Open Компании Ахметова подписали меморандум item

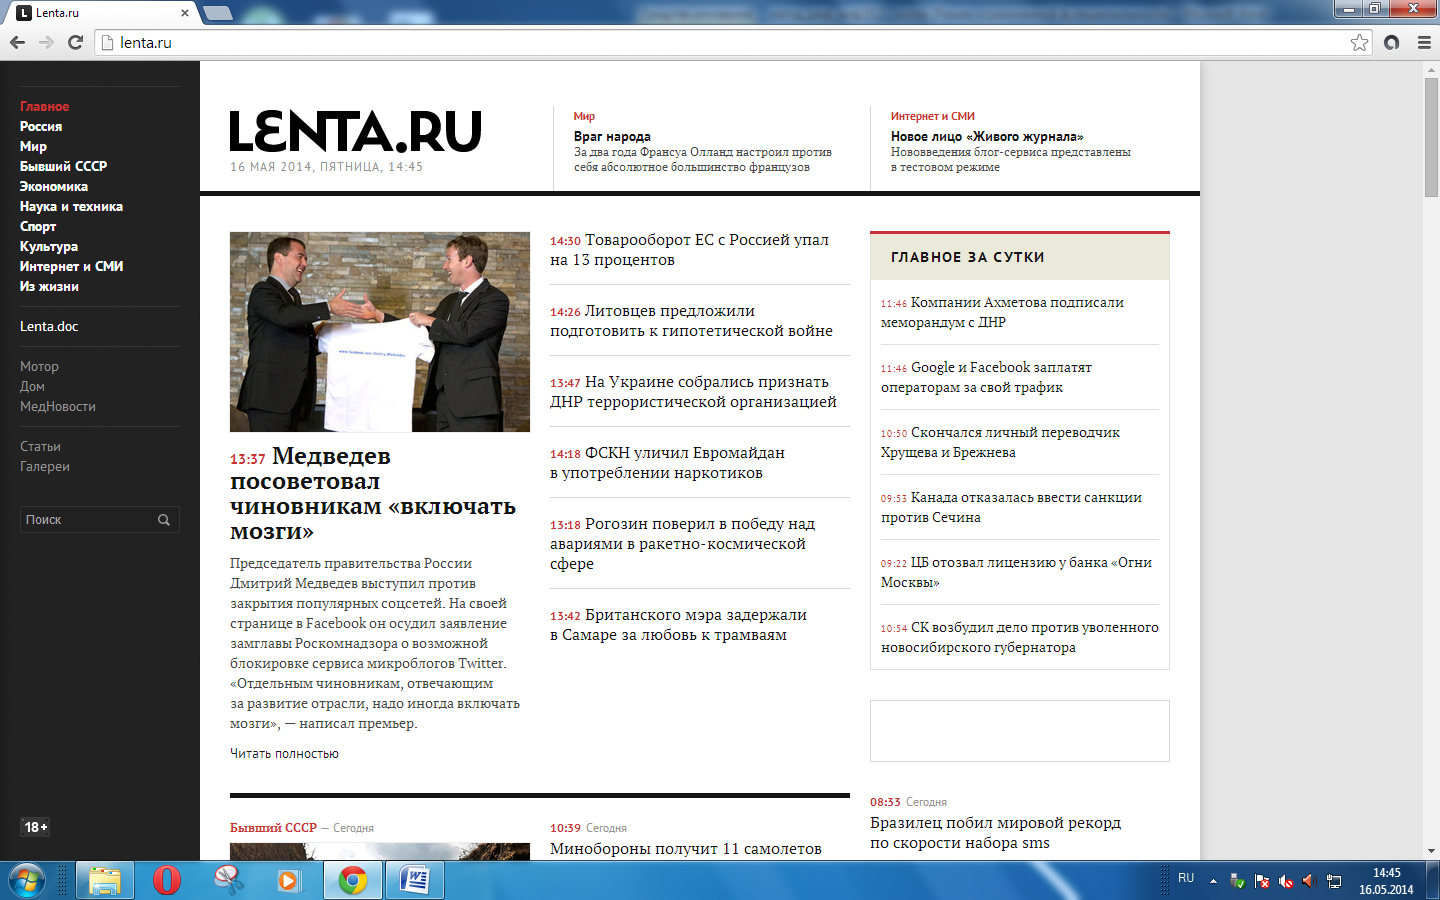pyautogui.click(x=1002, y=312)
